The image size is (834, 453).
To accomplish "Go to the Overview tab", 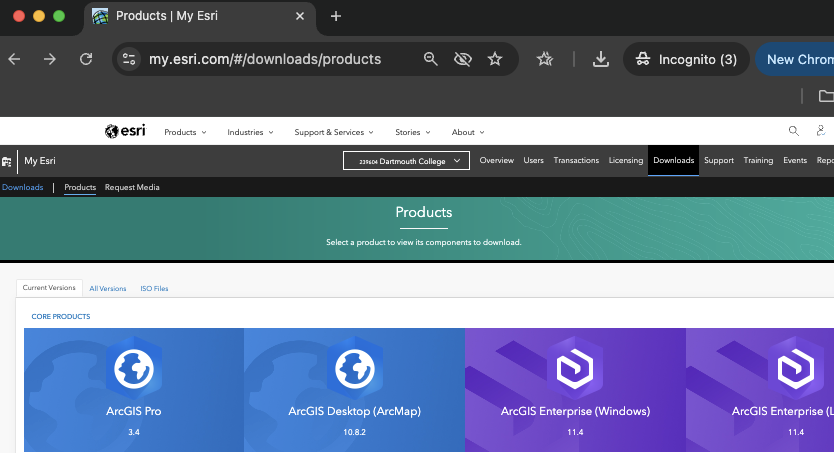I will click(497, 161).
